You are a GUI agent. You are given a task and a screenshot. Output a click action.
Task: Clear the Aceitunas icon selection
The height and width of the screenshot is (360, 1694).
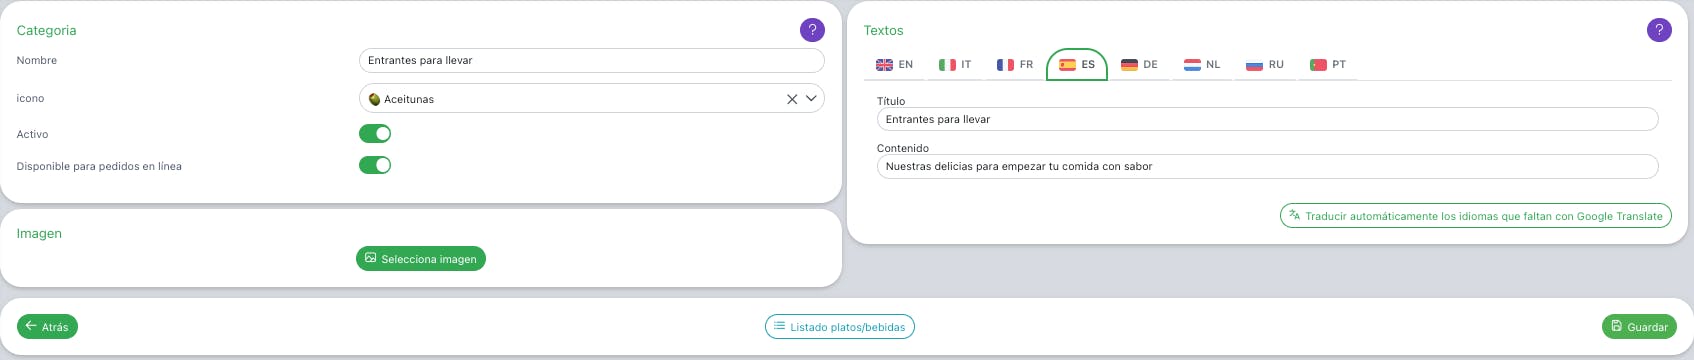[792, 99]
